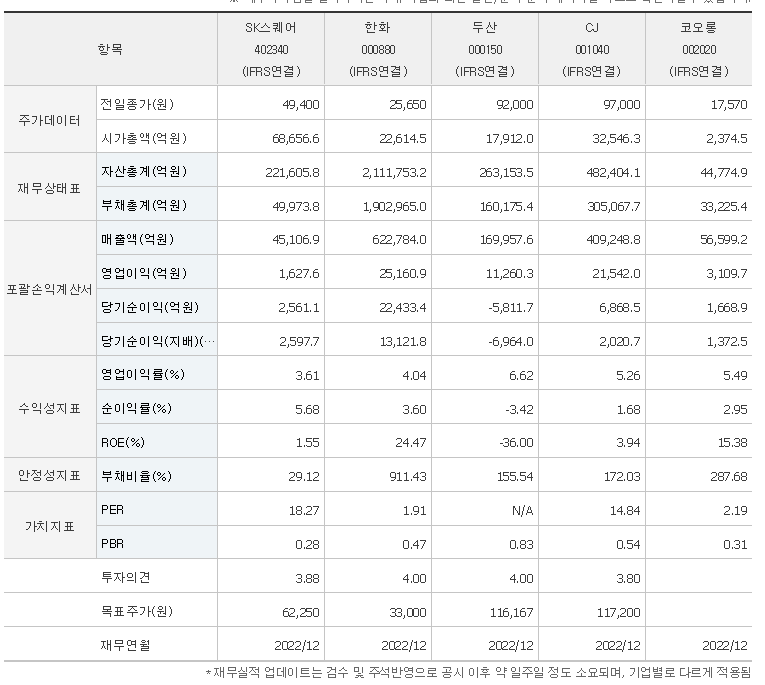Viewport: 765px width, 685px height.
Task: Click the 목표주가(원) row label
Action: point(137,611)
